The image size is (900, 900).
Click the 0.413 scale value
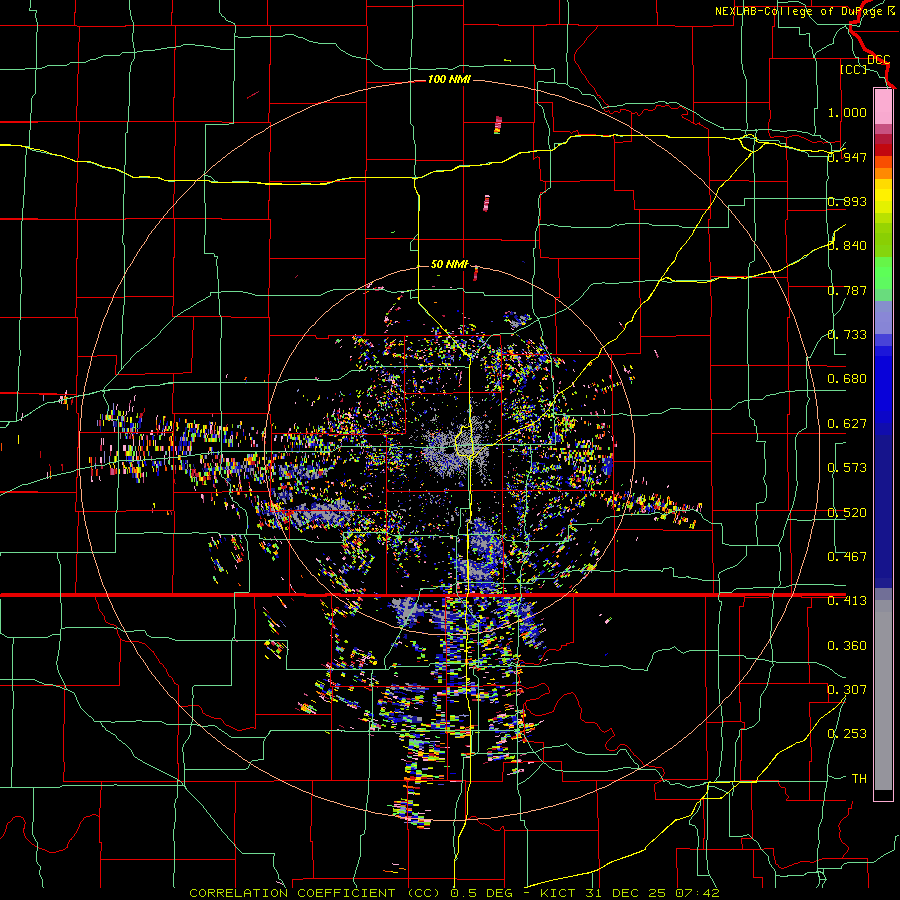pos(847,601)
